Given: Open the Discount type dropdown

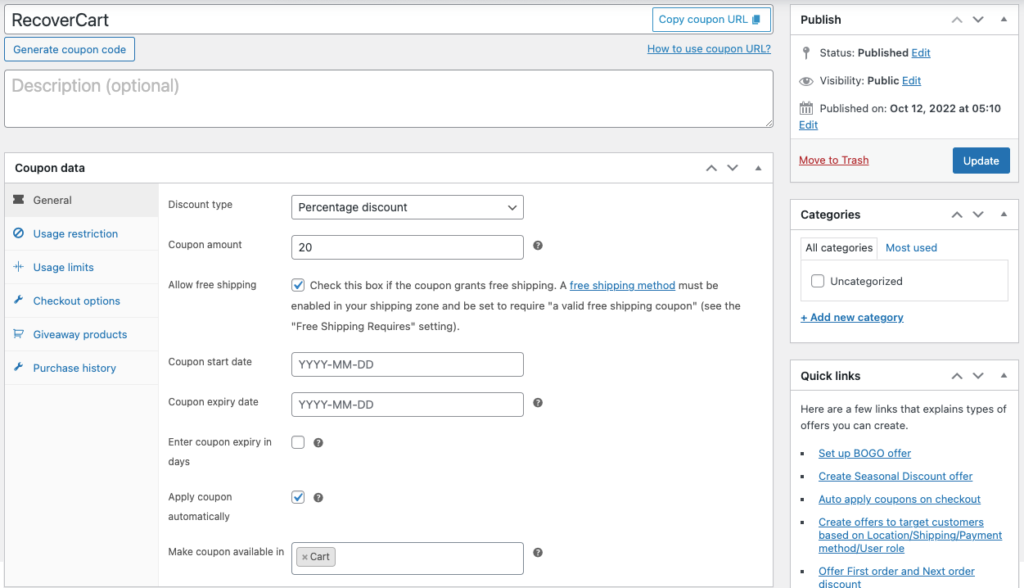Looking at the screenshot, I should [407, 207].
